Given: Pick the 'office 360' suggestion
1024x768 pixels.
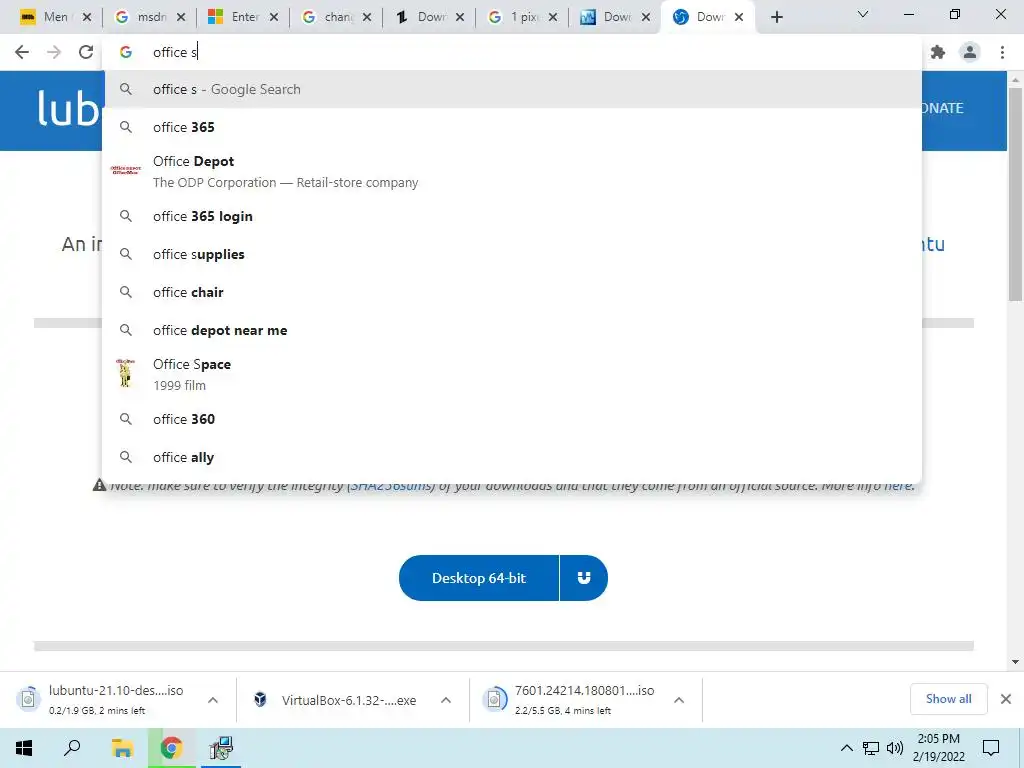Looking at the screenshot, I should (x=512, y=419).
